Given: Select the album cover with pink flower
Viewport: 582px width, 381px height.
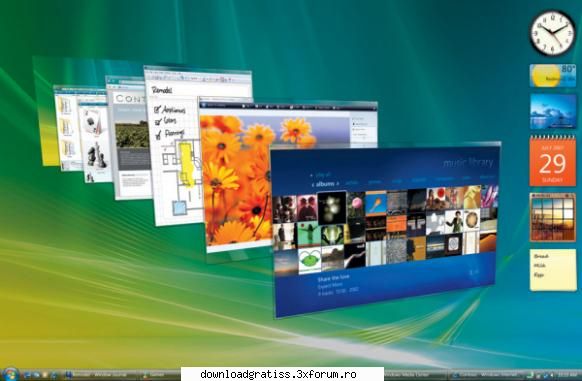Looking at the screenshot, I should point(356,205).
